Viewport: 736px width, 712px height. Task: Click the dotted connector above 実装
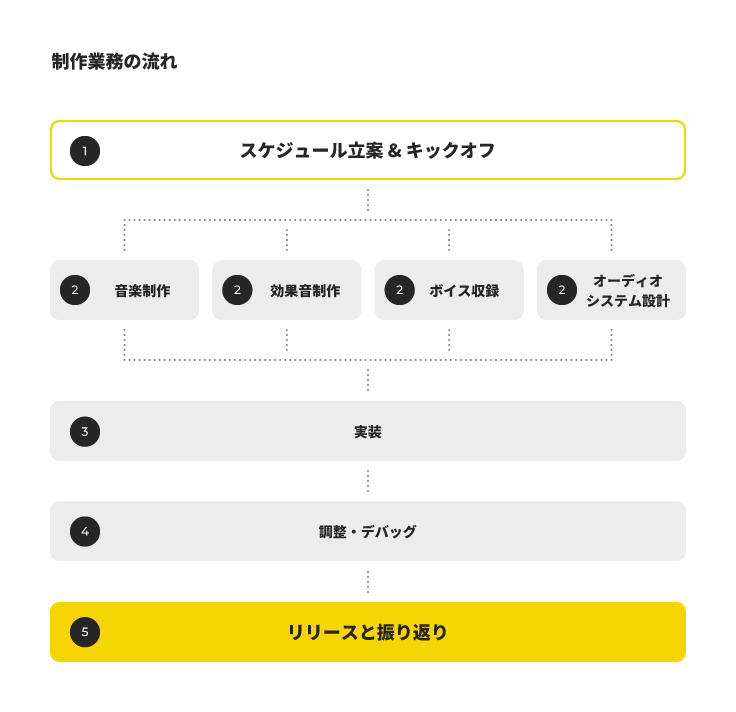[368, 380]
